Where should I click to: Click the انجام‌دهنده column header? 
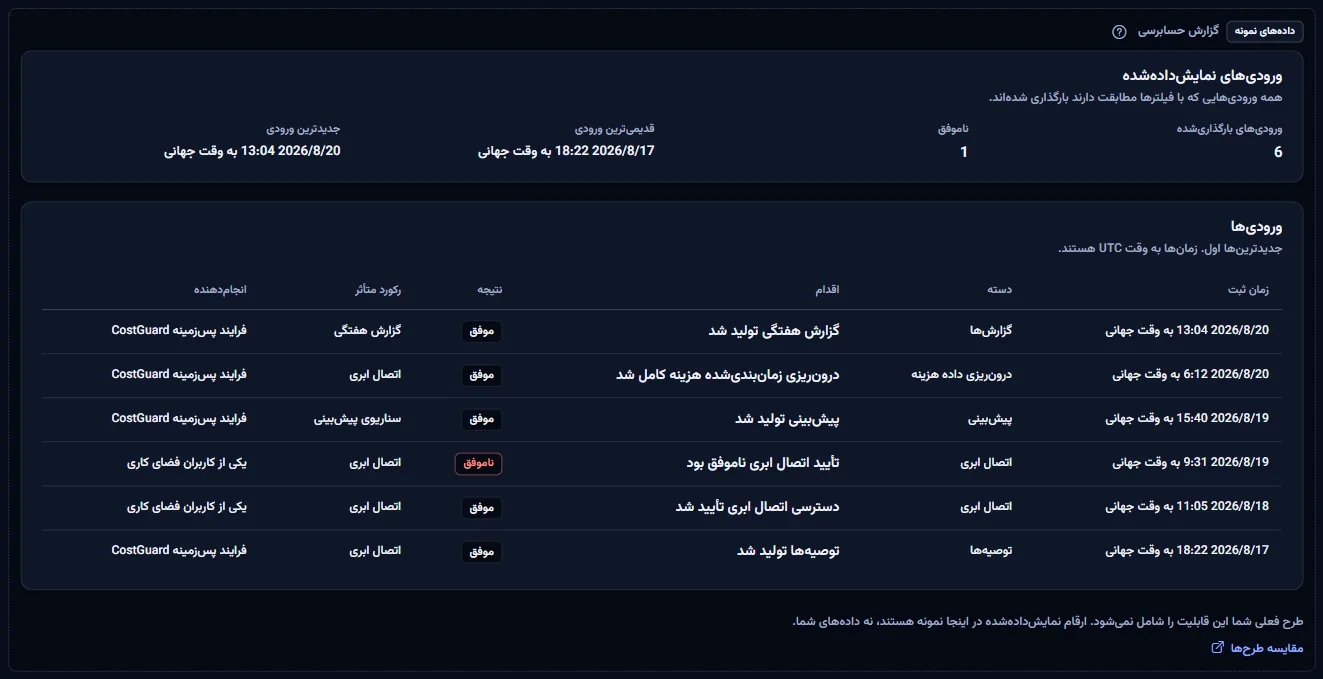click(220, 290)
